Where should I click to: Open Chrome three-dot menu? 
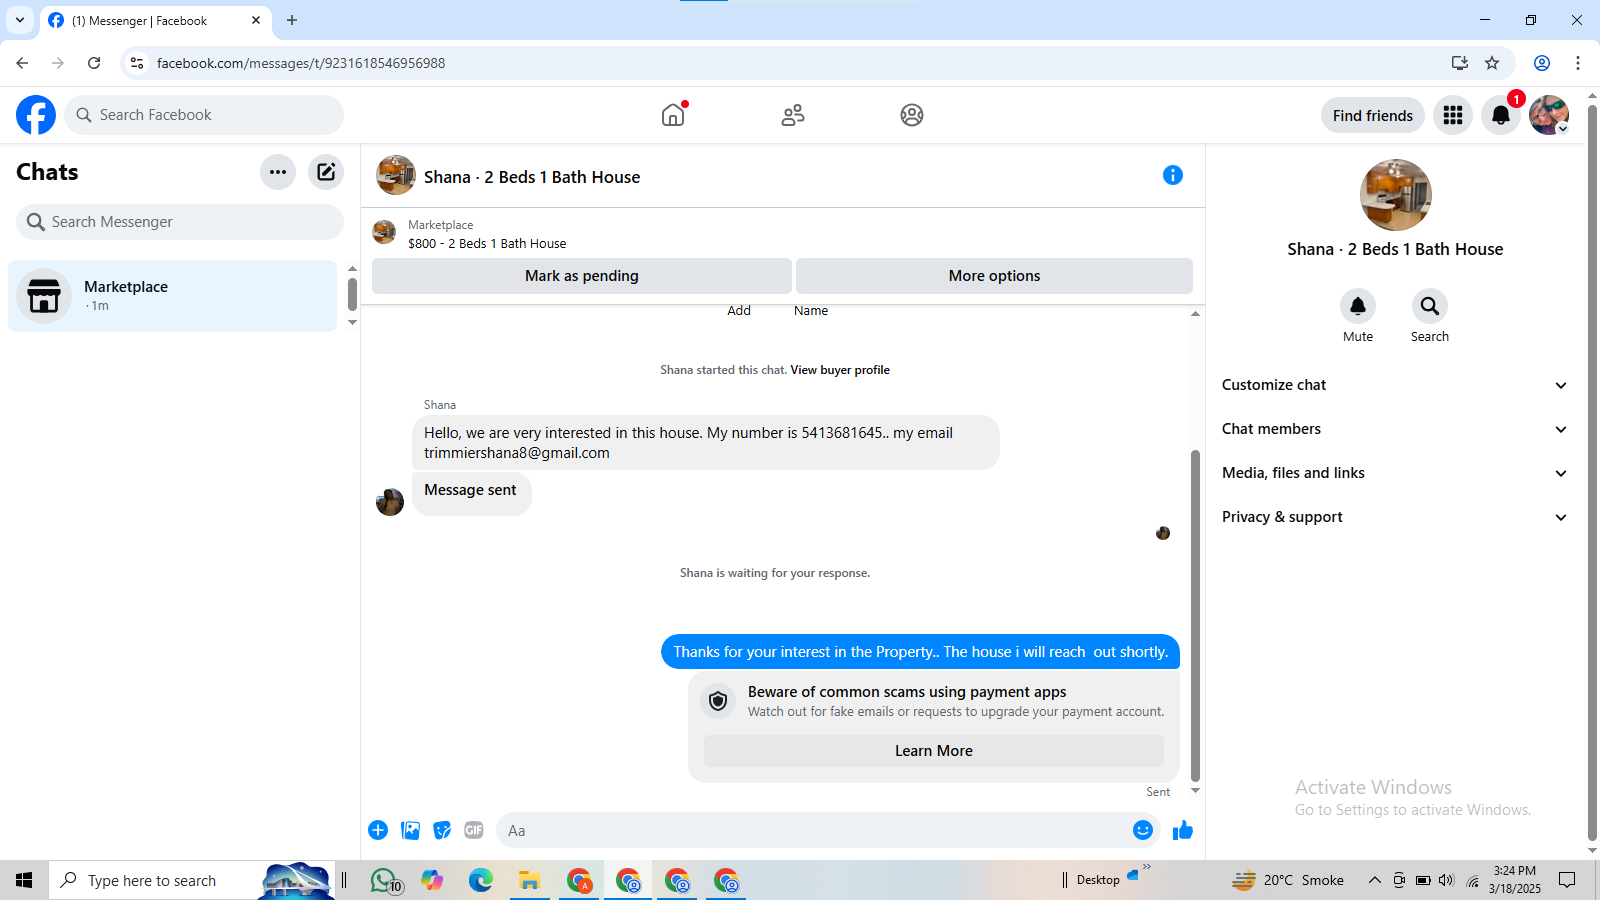pos(1578,63)
